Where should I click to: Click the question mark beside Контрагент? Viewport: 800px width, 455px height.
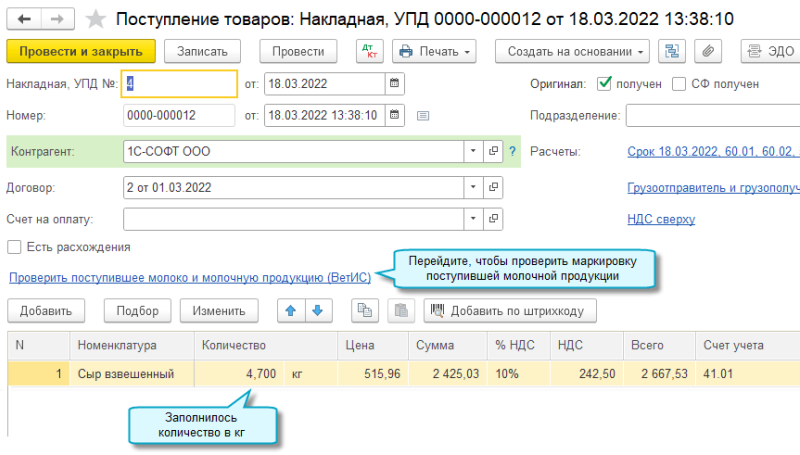512,151
